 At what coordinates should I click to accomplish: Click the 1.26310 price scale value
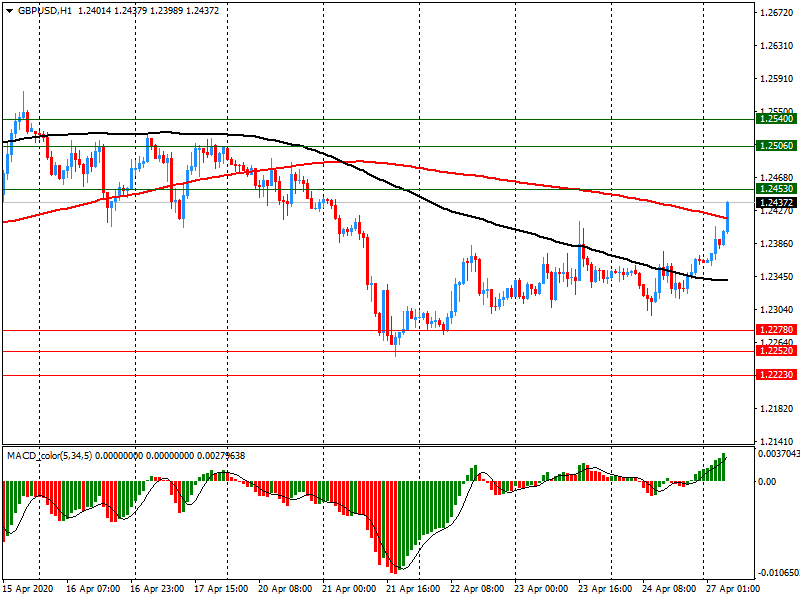(x=777, y=46)
